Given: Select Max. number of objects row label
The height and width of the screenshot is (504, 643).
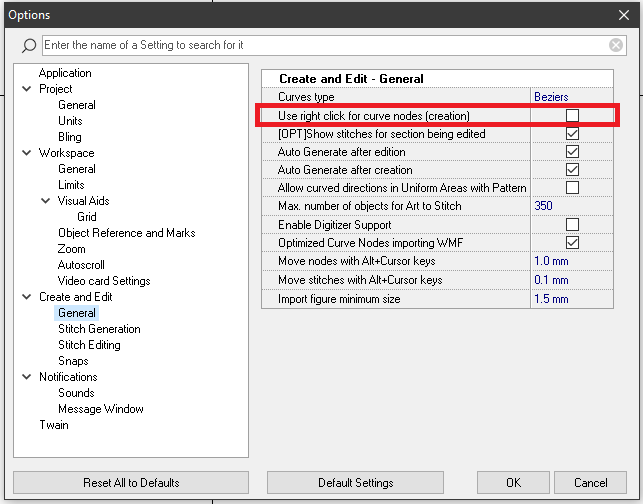Looking at the screenshot, I should [x=369, y=206].
